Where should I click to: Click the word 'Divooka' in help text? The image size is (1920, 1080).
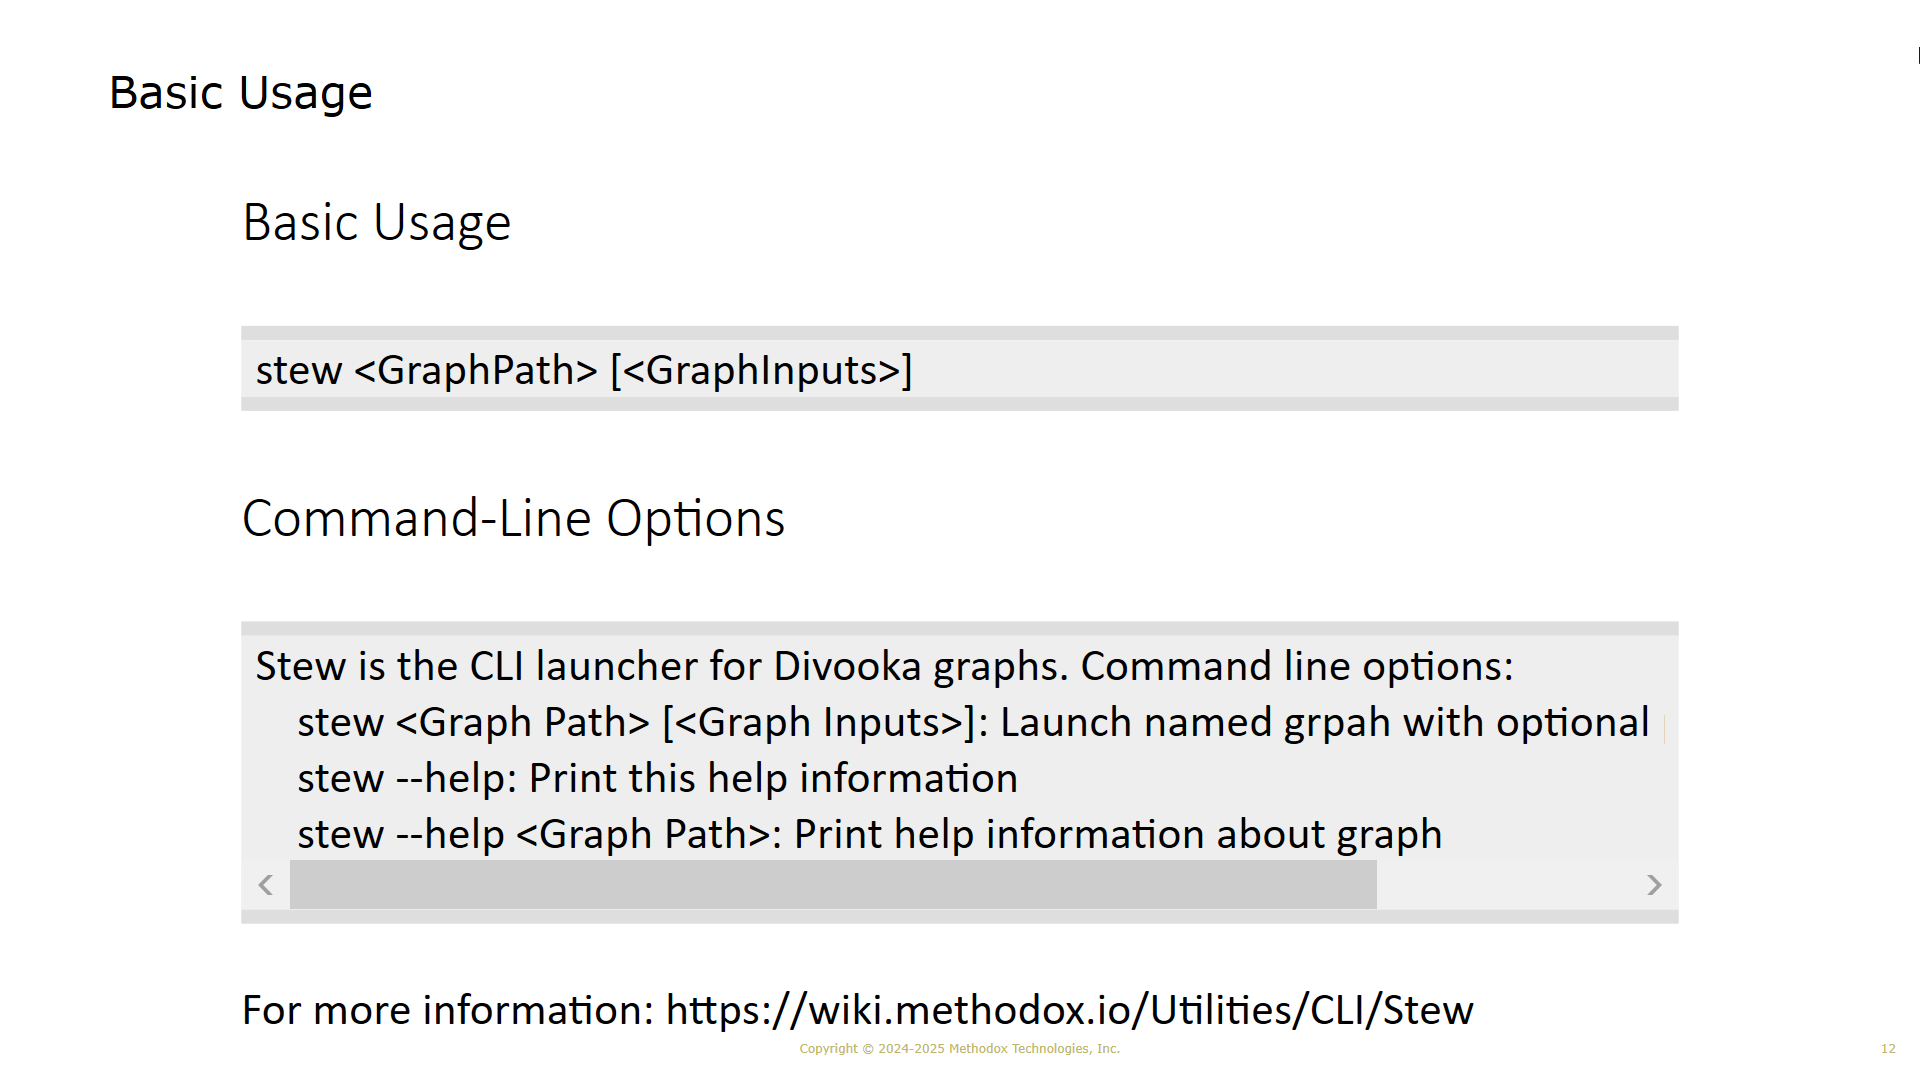coord(847,666)
